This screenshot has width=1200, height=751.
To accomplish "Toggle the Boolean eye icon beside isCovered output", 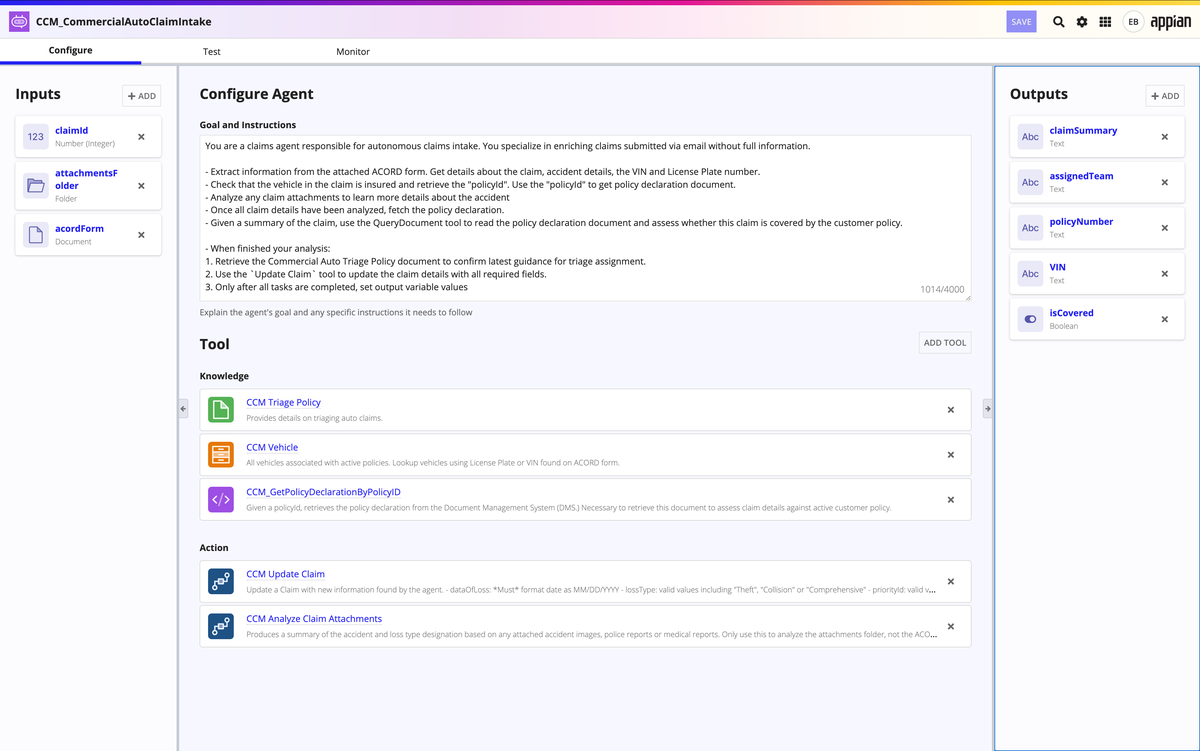I will [1030, 318].
